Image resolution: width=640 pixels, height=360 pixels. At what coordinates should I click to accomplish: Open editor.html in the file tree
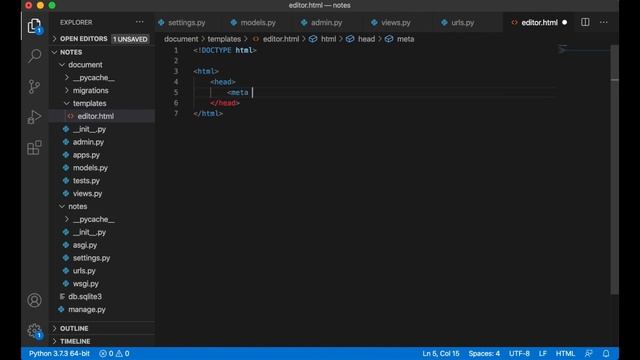(x=102, y=116)
